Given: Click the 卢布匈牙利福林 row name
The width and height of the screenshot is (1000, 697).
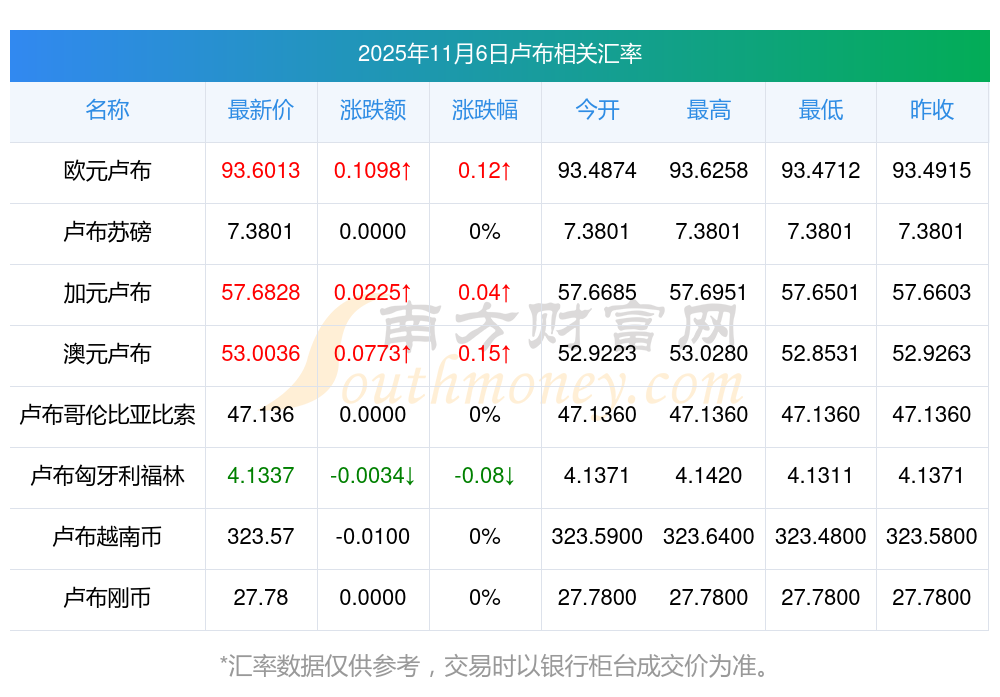Looking at the screenshot, I should pos(107,476).
